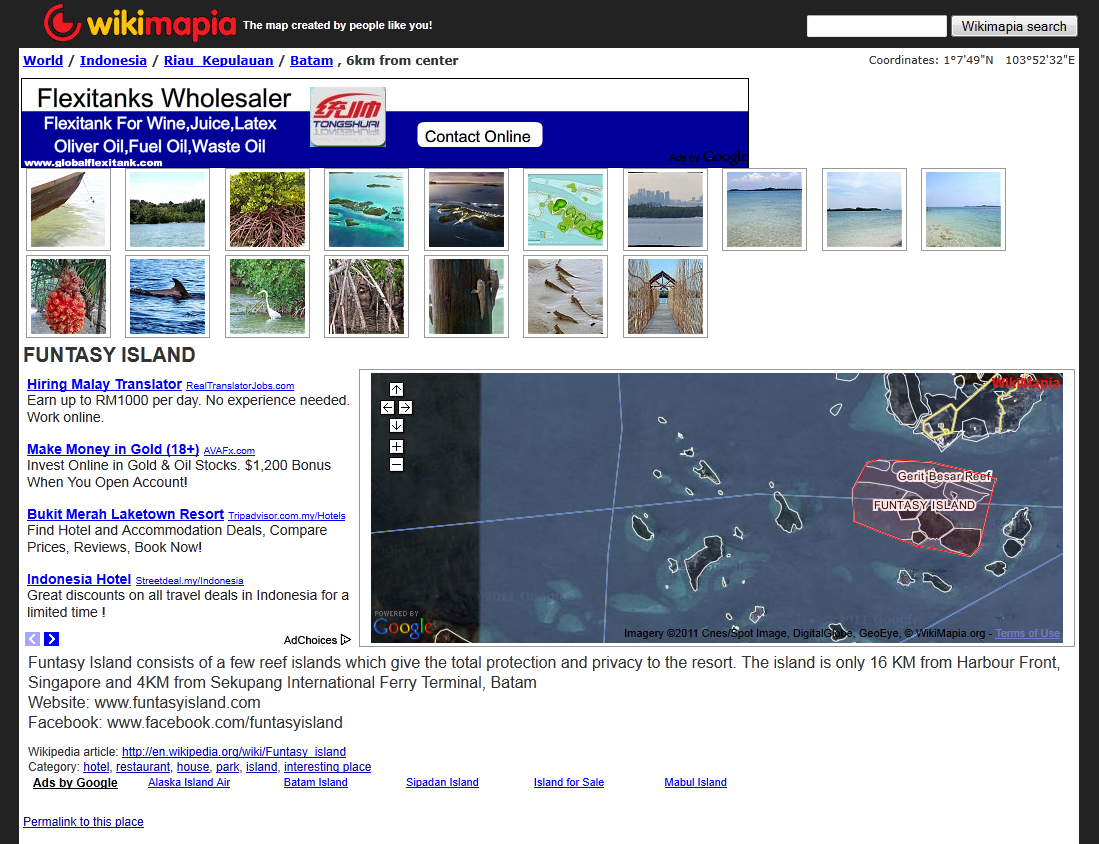Open RealTranslatorJobs.com link

tap(240, 386)
